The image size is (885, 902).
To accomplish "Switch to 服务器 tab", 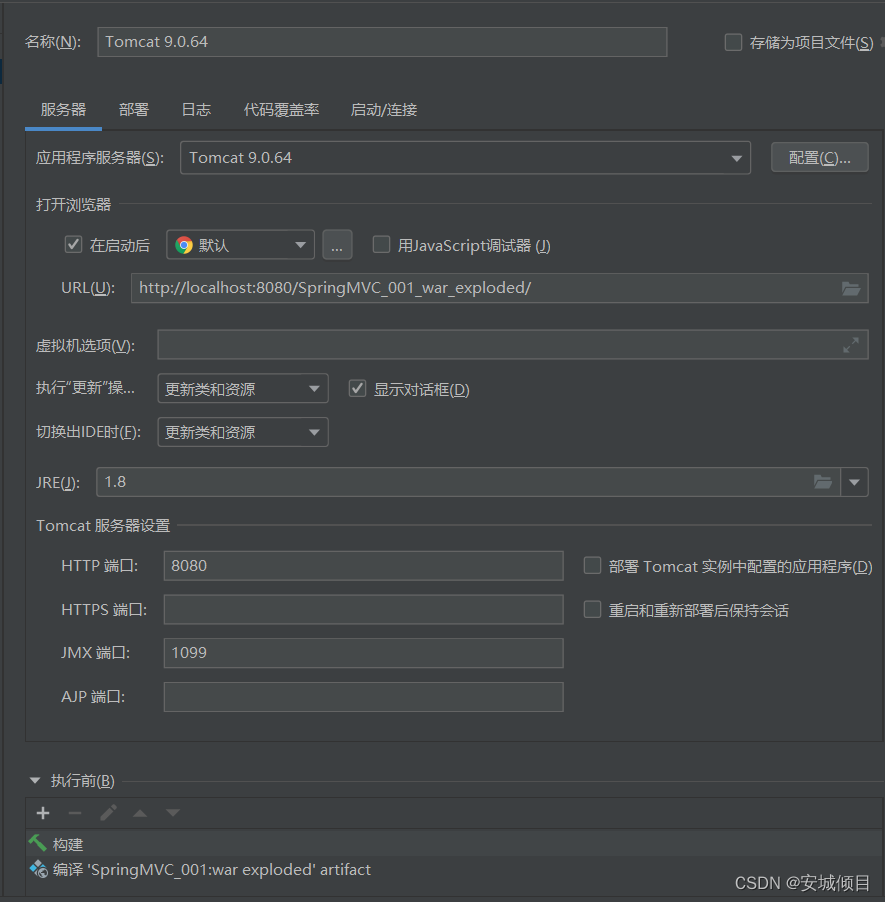I will (x=63, y=110).
